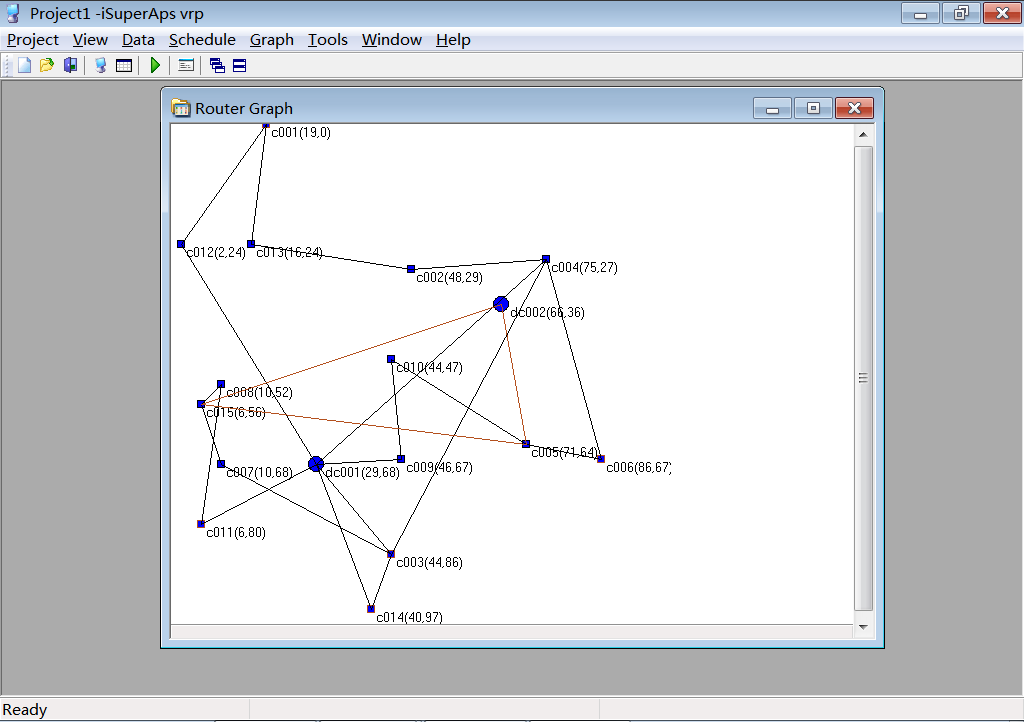Viewport: 1024px width, 722px height.
Task: Expand the Tools menu
Action: click(x=327, y=40)
